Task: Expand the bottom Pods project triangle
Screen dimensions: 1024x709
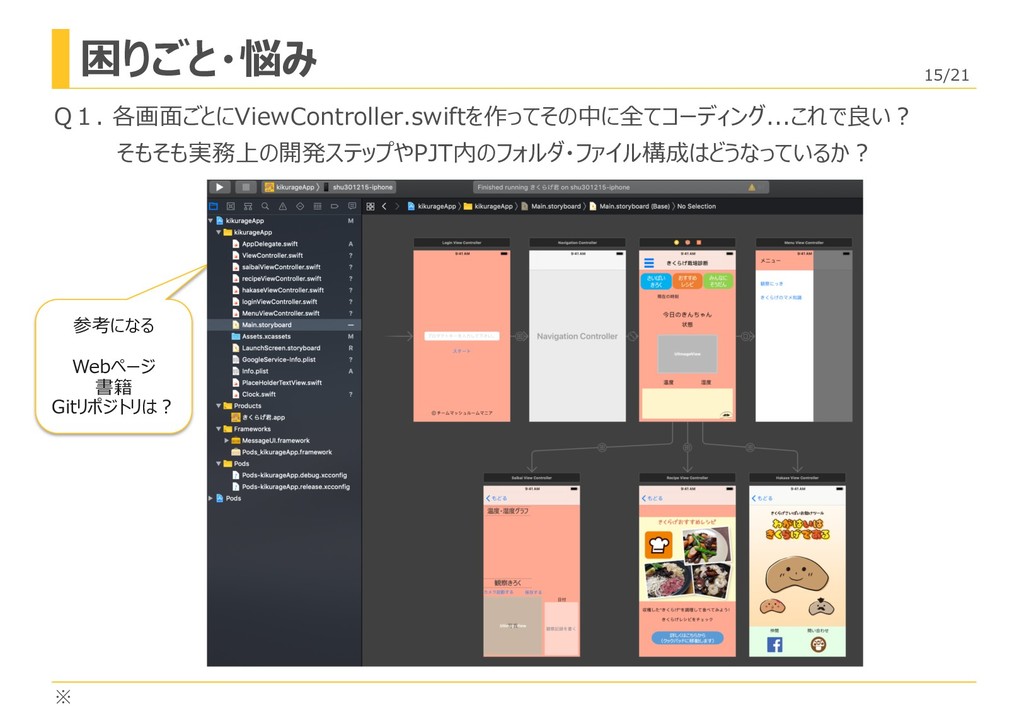Action: pos(211,498)
